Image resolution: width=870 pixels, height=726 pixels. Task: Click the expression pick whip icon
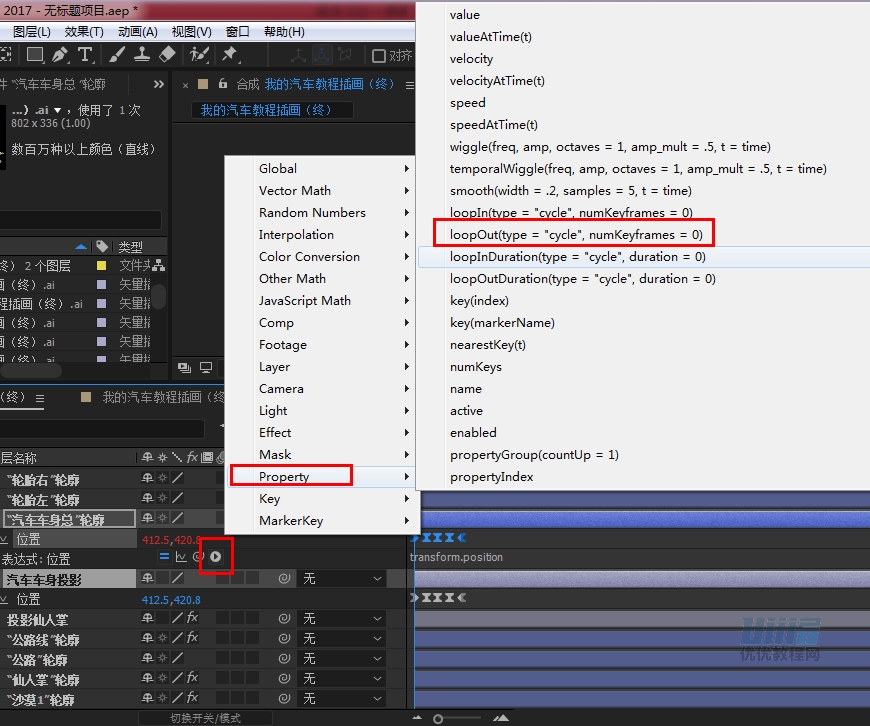[x=198, y=556]
